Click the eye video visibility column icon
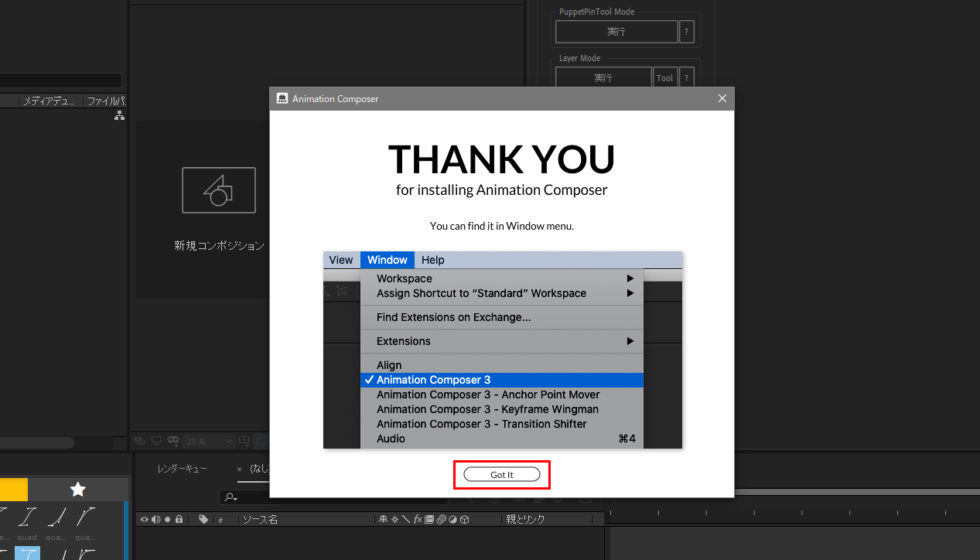980x560 pixels. (144, 519)
